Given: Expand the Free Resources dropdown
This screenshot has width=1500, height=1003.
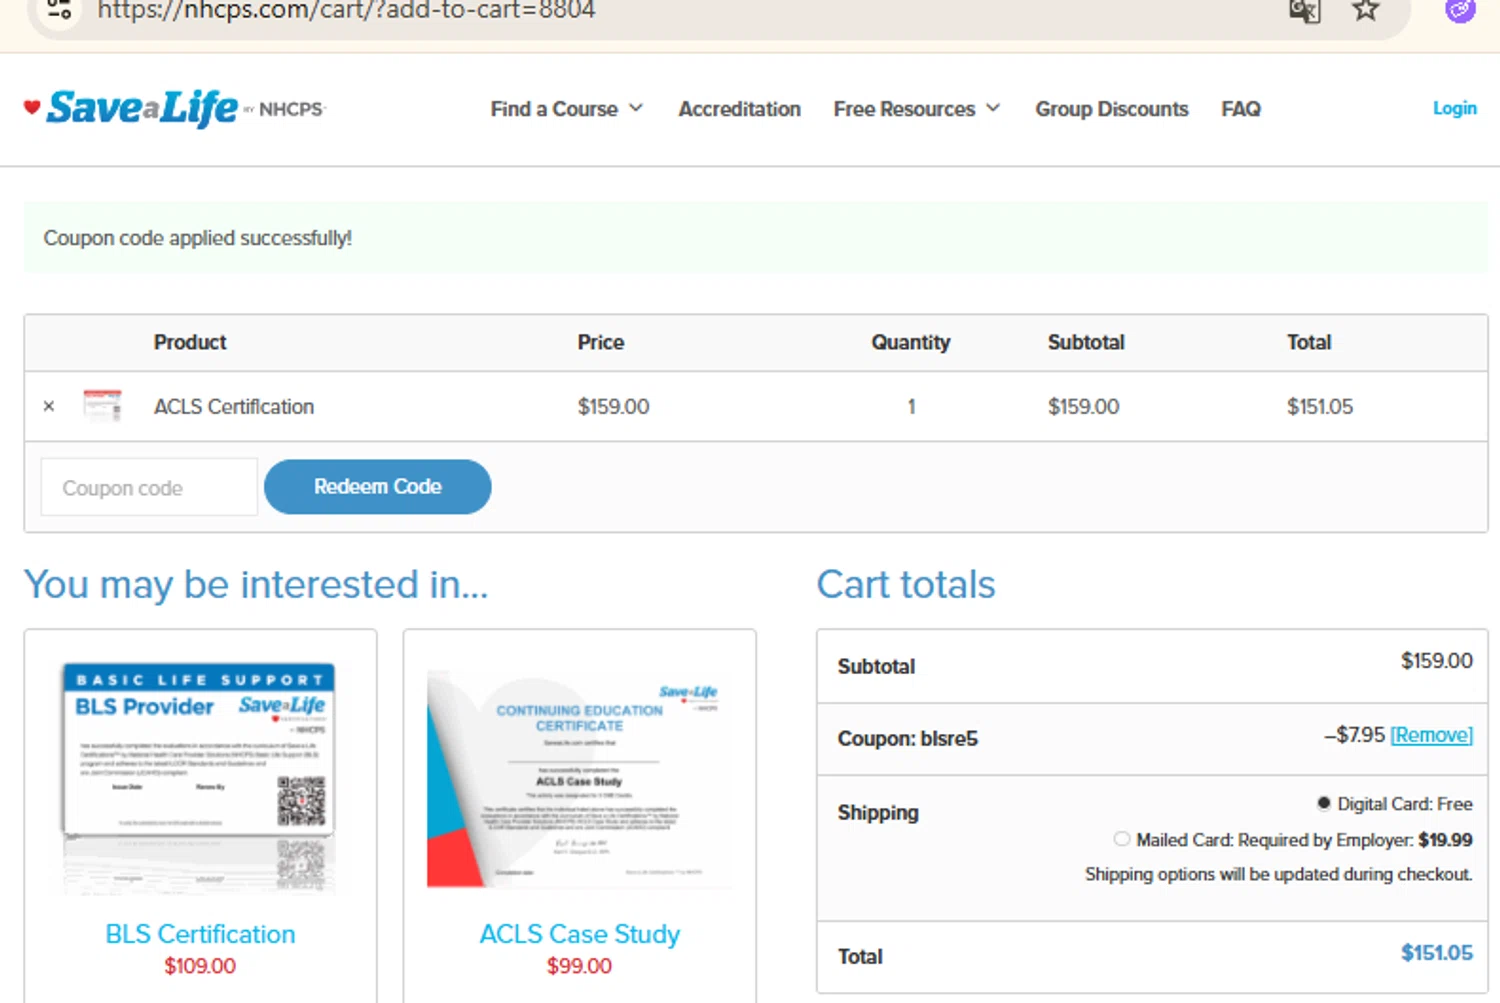Looking at the screenshot, I should click(916, 108).
